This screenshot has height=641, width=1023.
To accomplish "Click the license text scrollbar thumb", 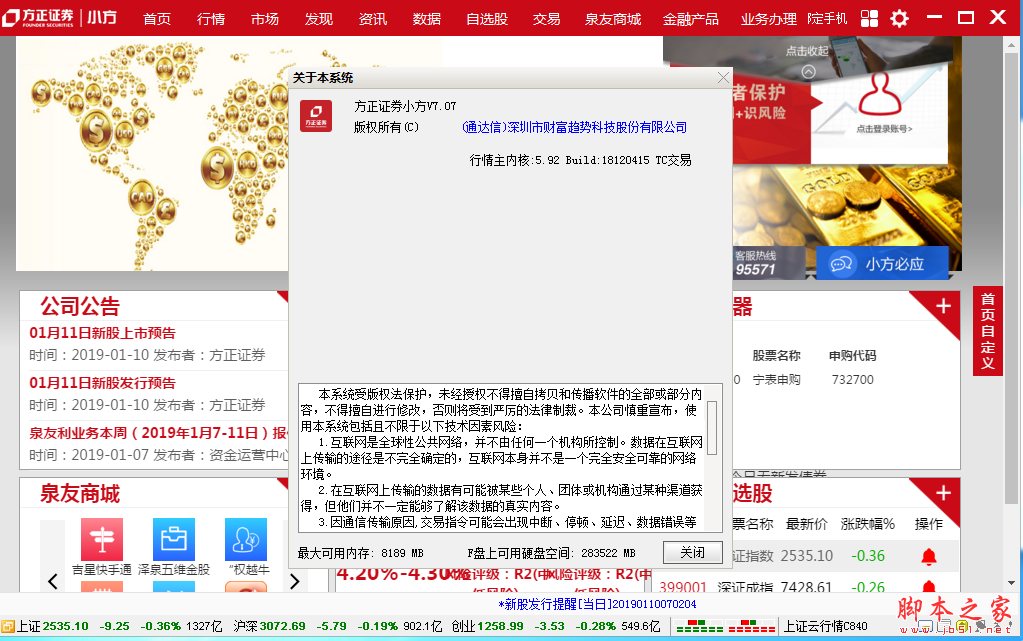I will coord(712,428).
